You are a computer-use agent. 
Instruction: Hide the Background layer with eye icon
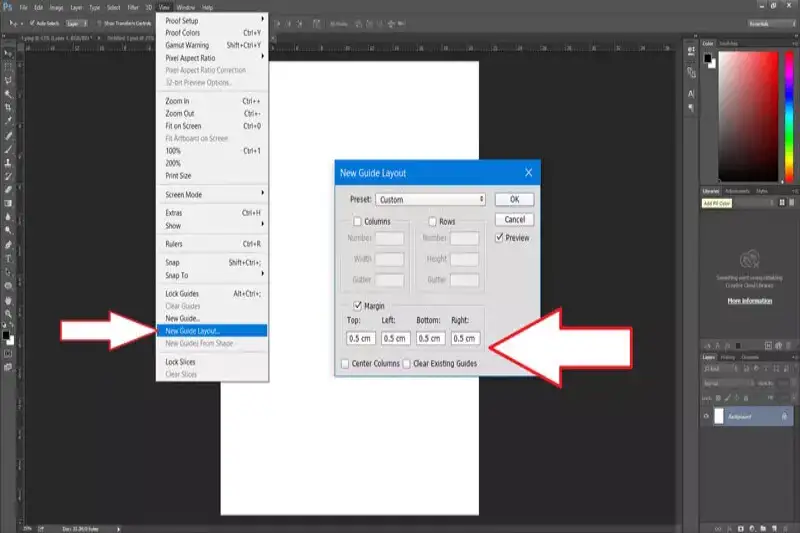pos(706,415)
